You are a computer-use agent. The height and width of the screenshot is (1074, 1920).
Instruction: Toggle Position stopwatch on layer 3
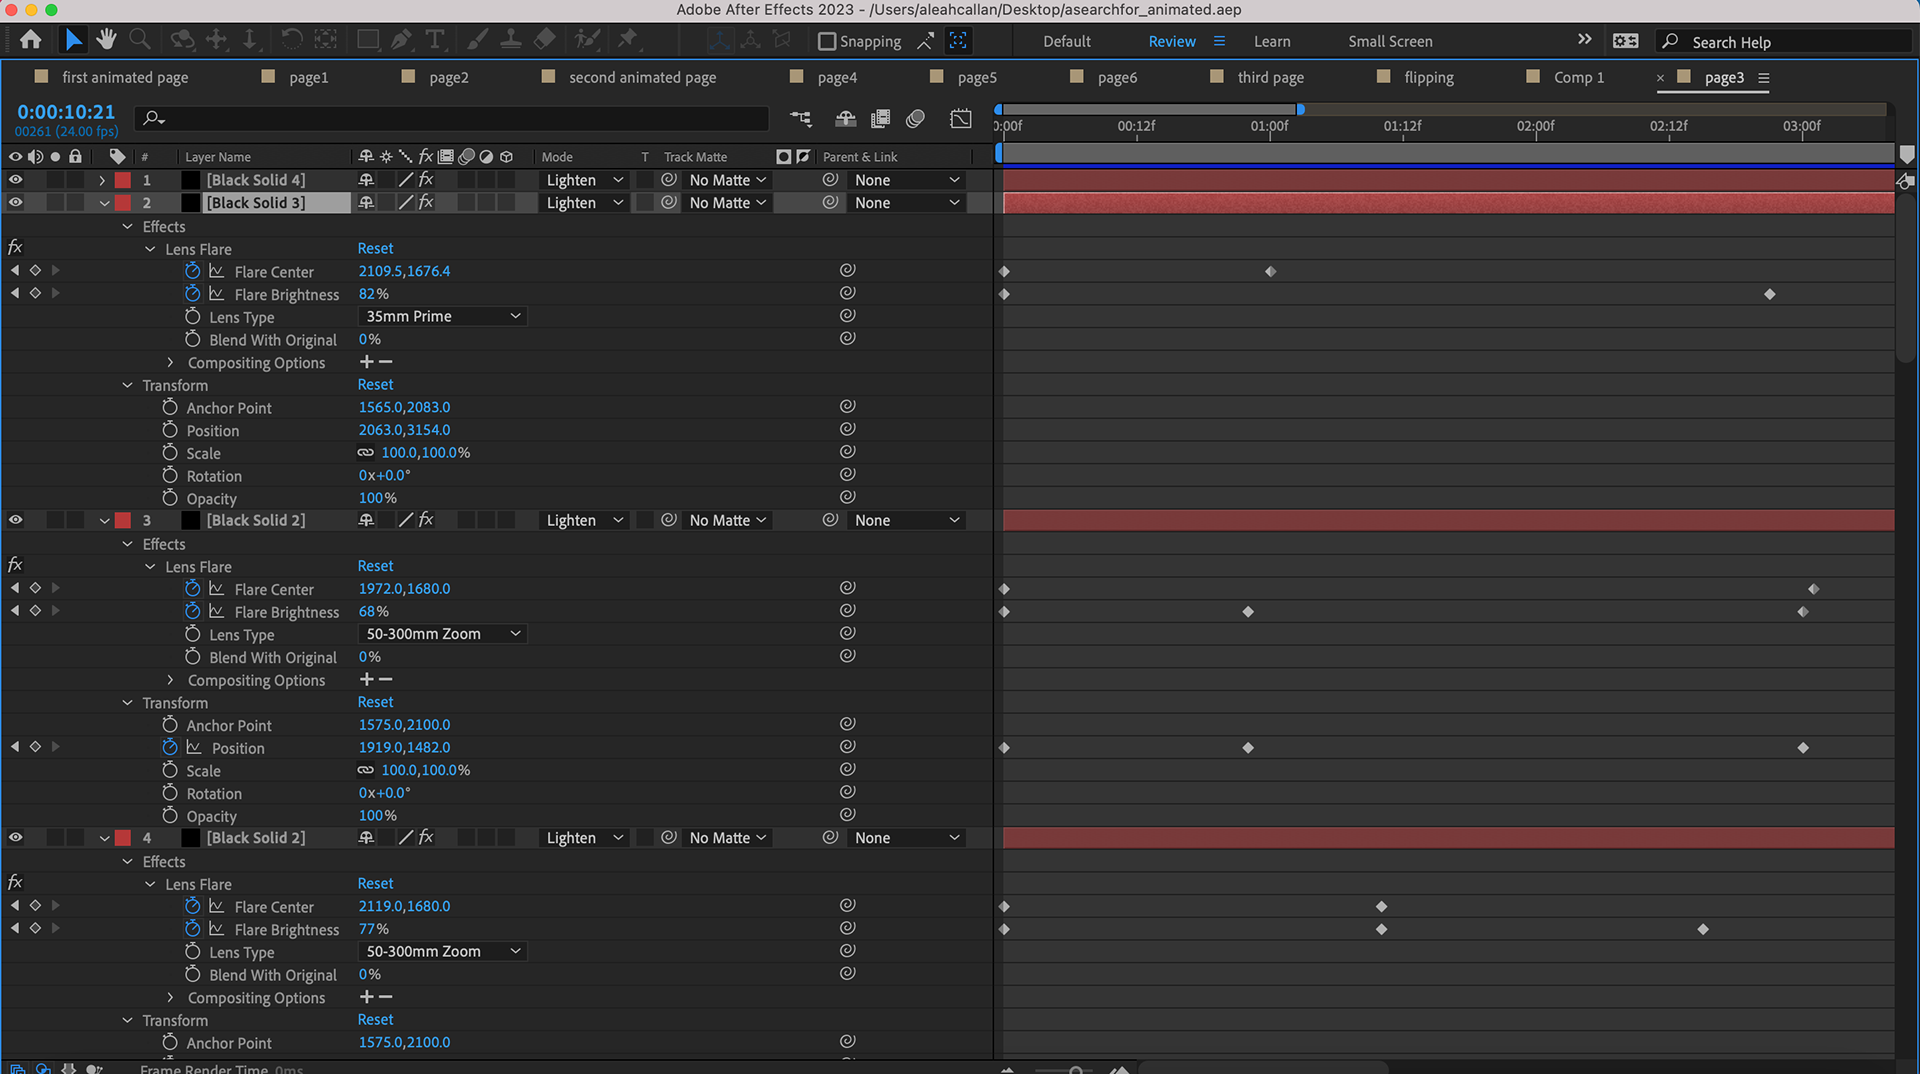[x=170, y=747]
